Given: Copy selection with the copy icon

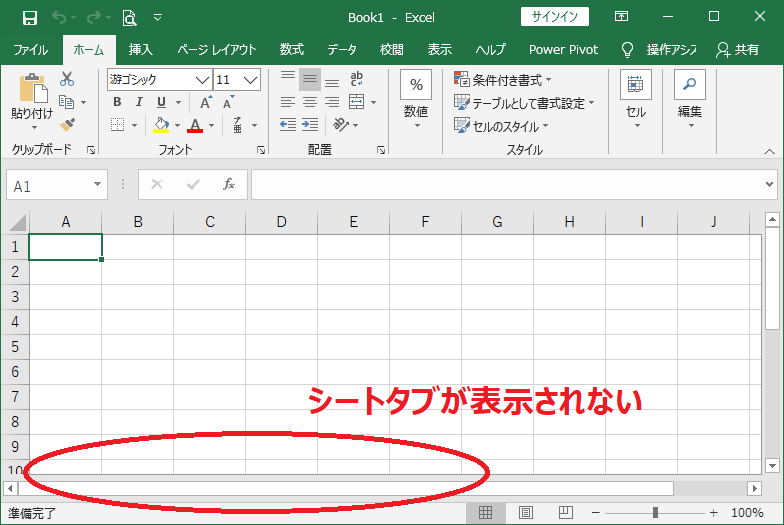Looking at the screenshot, I should (x=66, y=102).
